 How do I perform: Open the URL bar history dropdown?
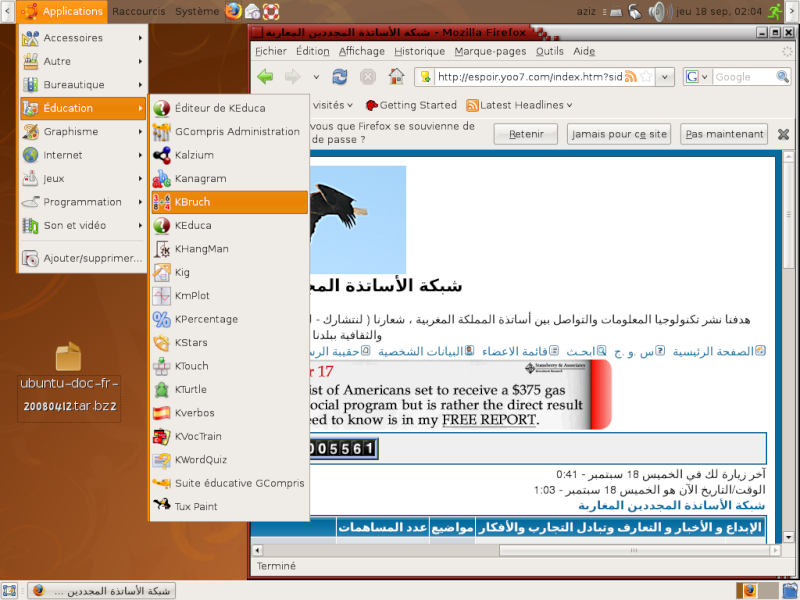pos(665,77)
